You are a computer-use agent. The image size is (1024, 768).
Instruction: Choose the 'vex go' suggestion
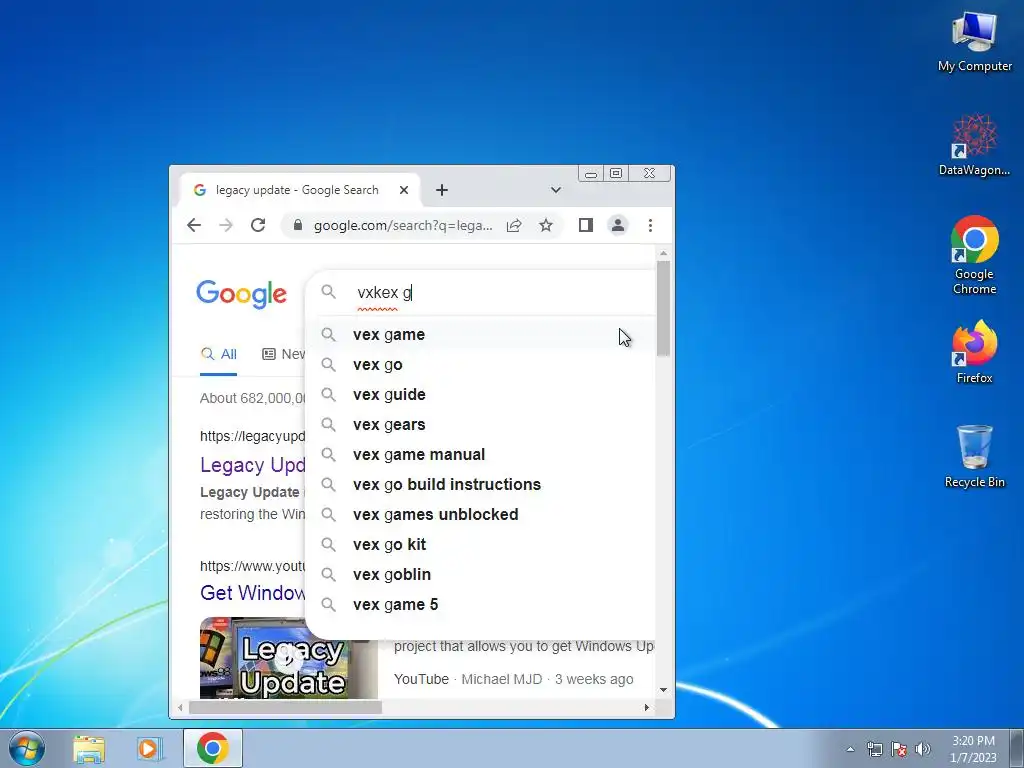pos(481,364)
